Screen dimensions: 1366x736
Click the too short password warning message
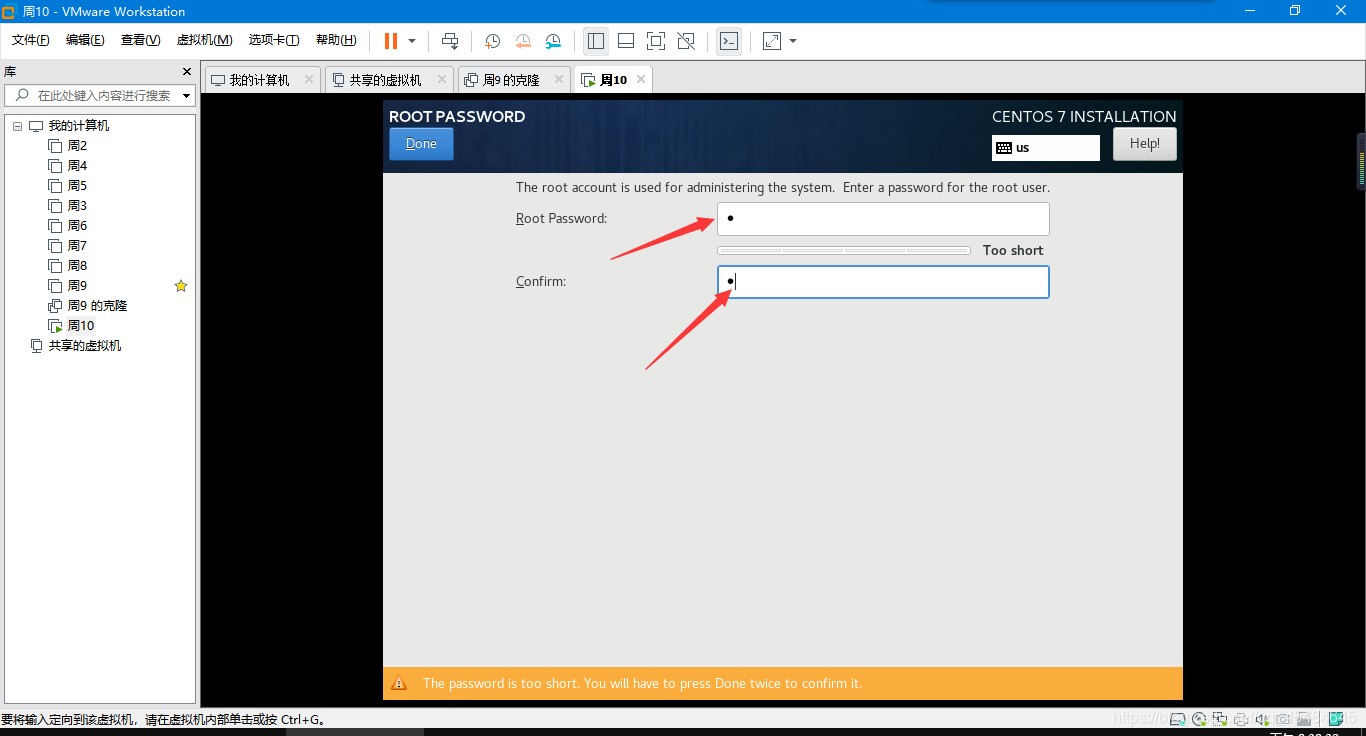tap(642, 684)
